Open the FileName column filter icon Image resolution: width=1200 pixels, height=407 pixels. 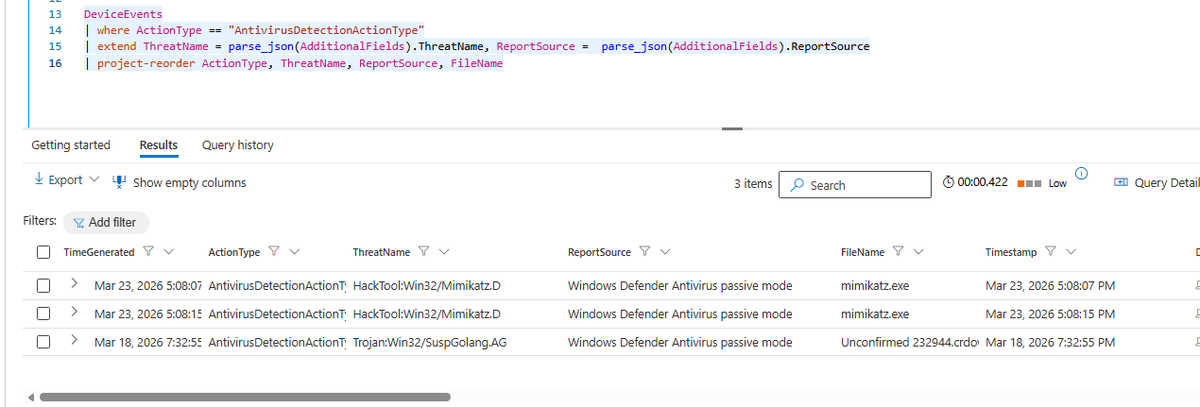click(898, 252)
